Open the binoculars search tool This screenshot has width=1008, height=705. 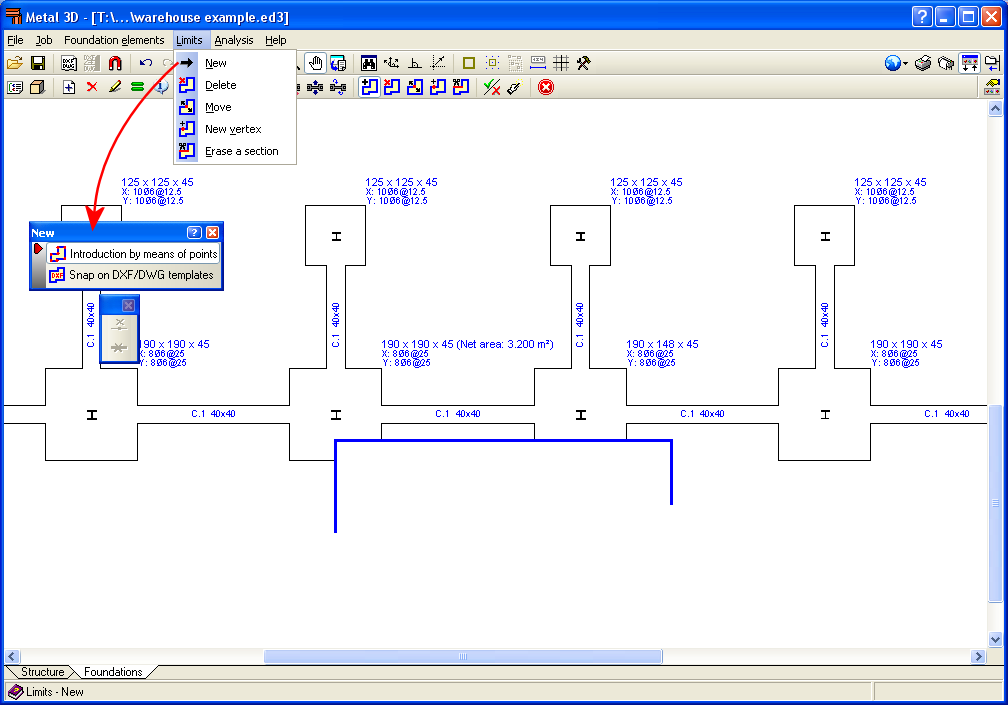(369, 63)
